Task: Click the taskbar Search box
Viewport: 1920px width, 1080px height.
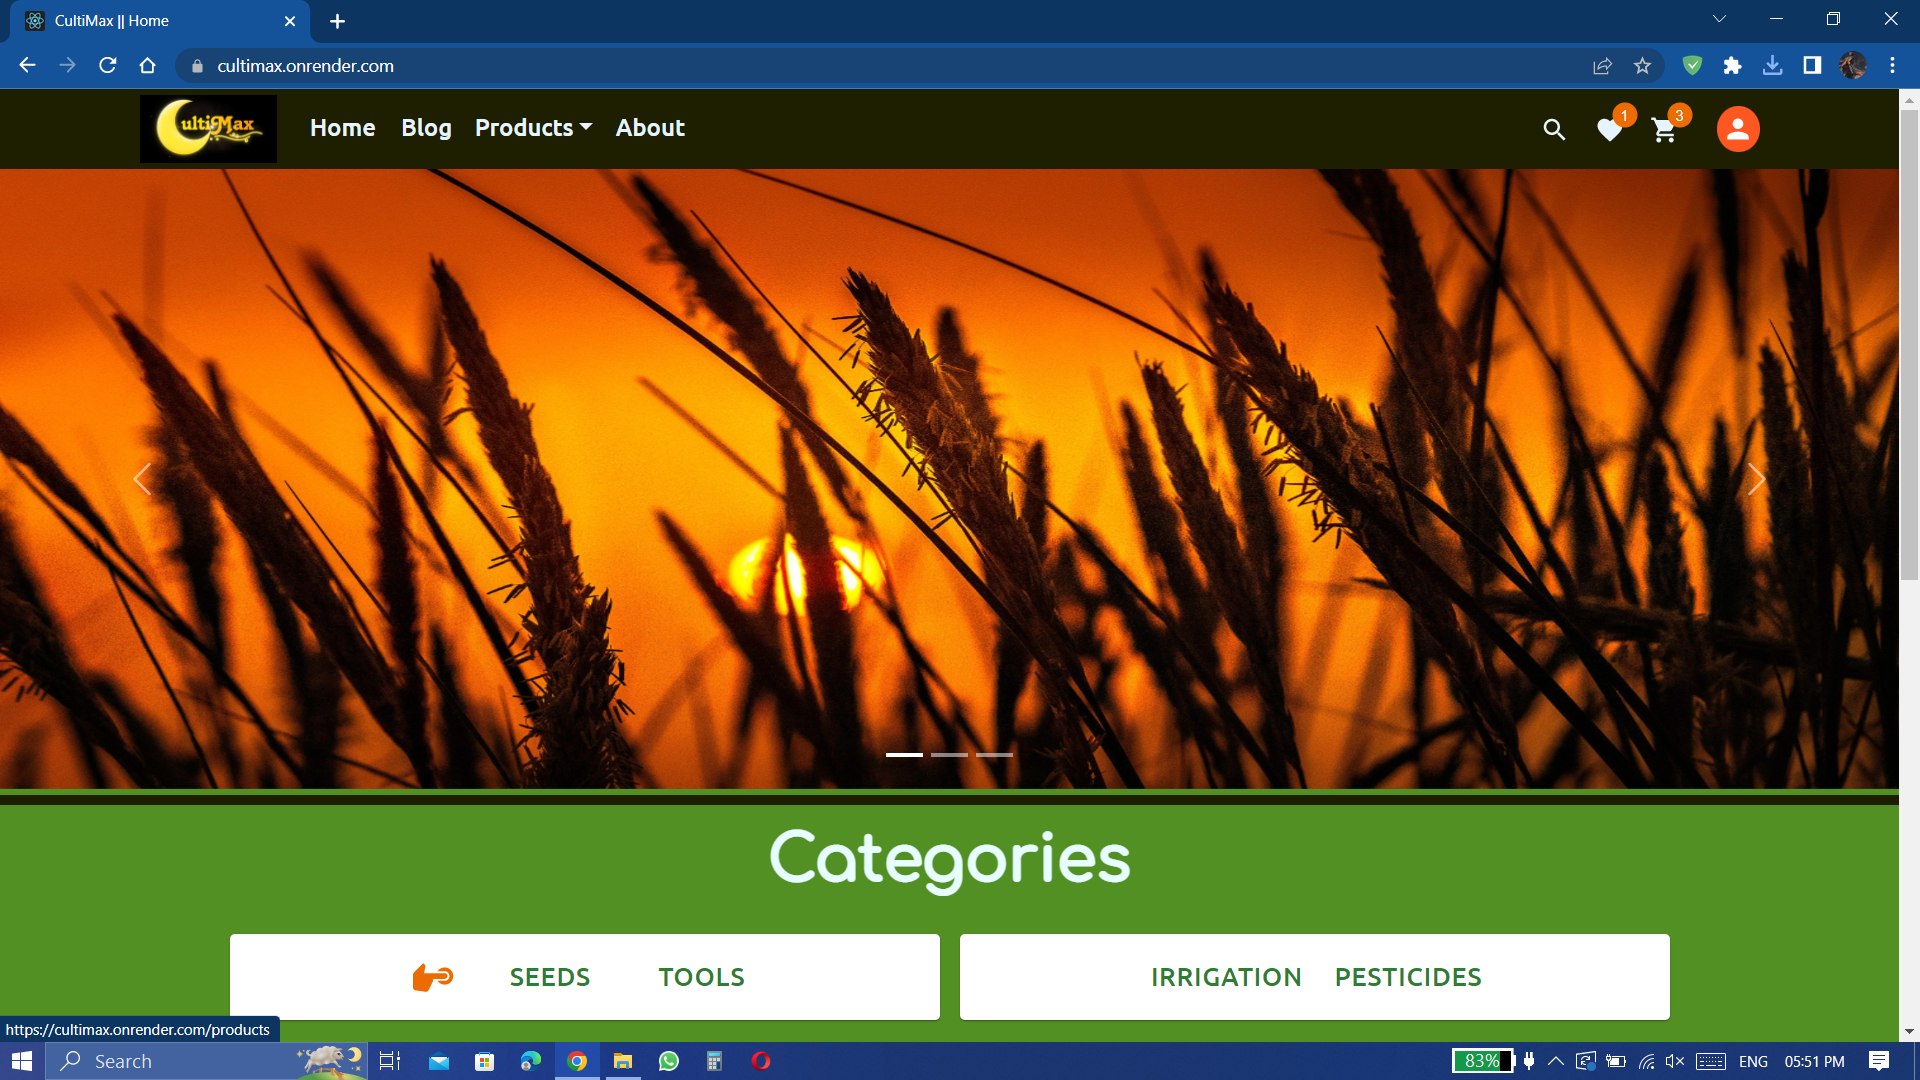Action: (207, 1061)
